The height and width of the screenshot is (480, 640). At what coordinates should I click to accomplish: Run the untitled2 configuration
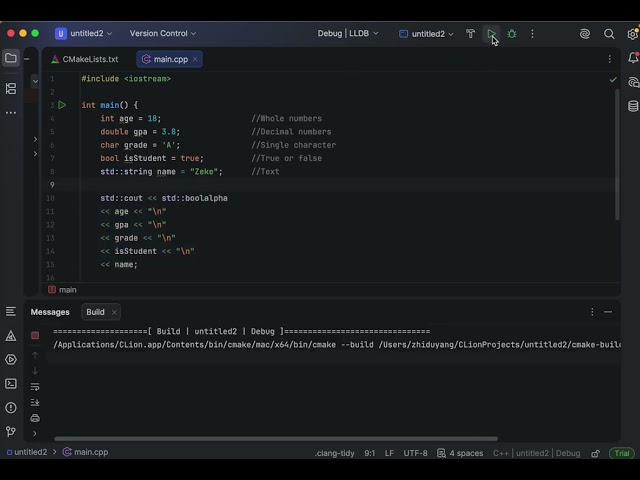click(491, 34)
